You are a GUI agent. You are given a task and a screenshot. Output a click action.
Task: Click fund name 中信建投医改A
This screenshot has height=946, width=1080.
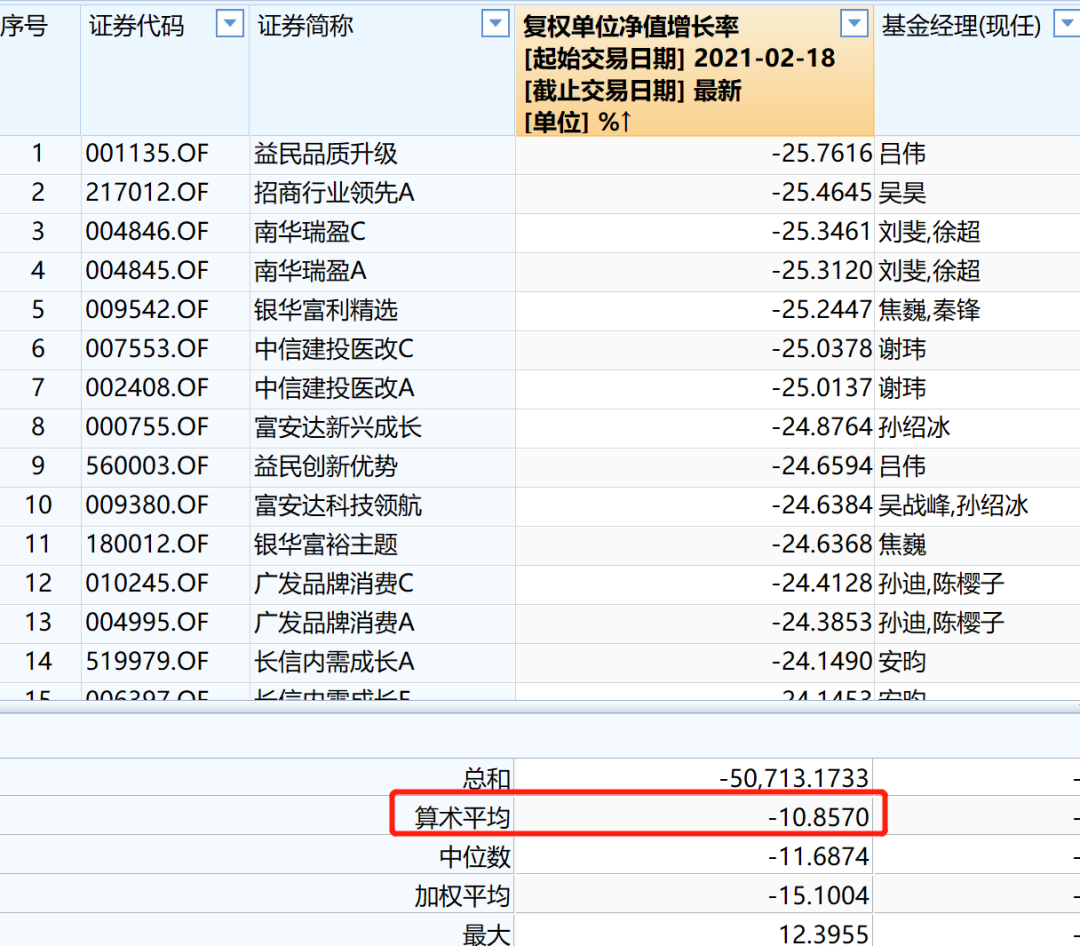[334, 388]
